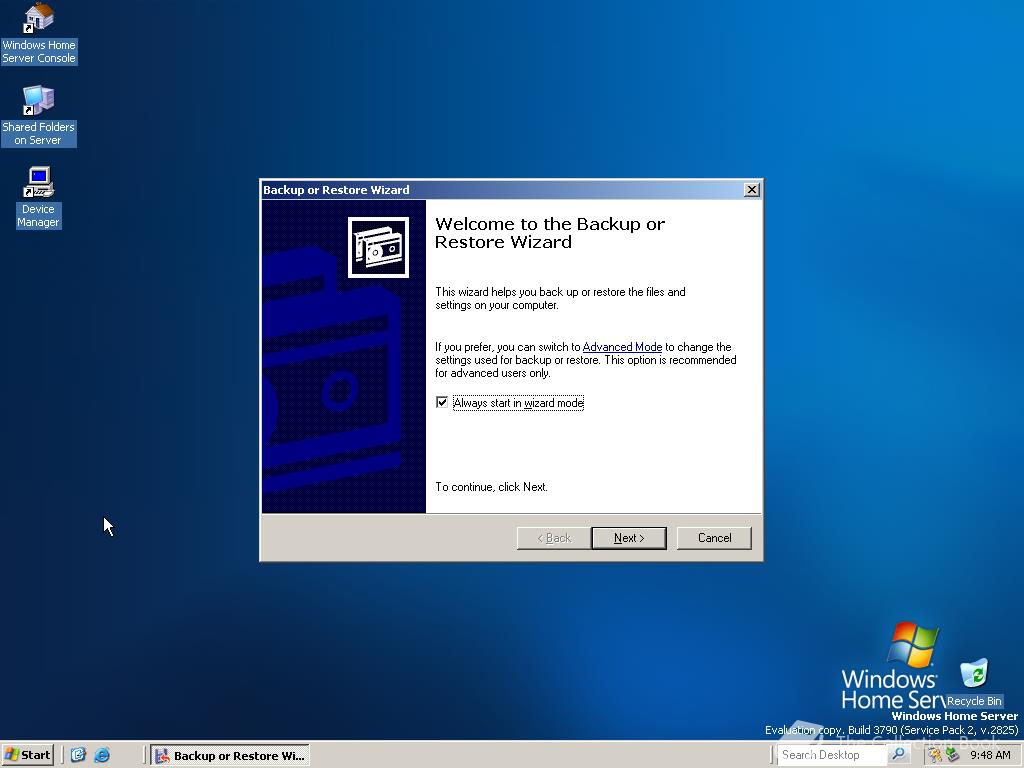Click the 9:48 AM clock
1024x768 pixels.
(x=990, y=755)
